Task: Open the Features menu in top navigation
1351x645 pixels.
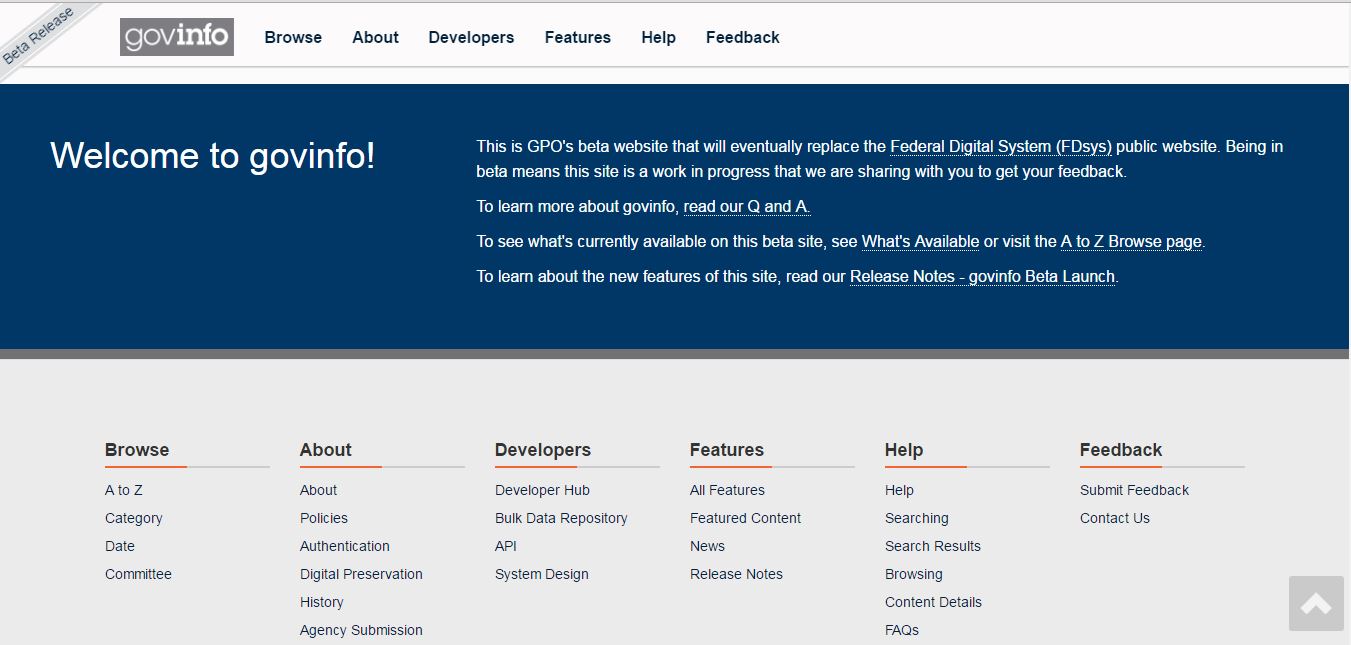Action: 578,37
